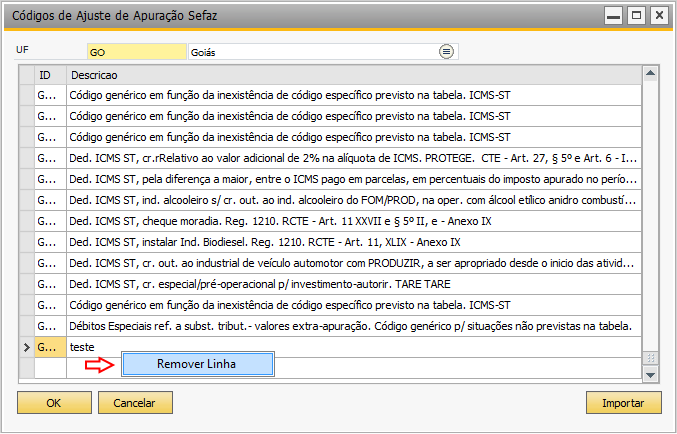Image resolution: width=677 pixels, height=434 pixels.
Task: Click the vertical scrollbar grip handle
Action: pos(650,358)
